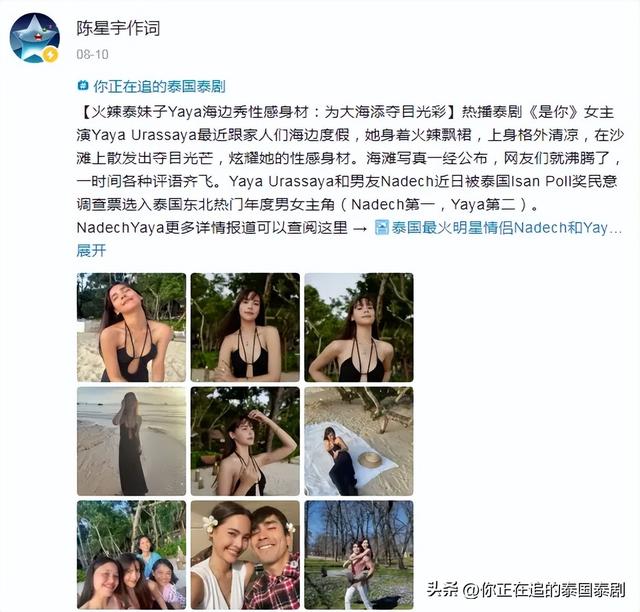Open piggyback photo in the park

(359, 555)
